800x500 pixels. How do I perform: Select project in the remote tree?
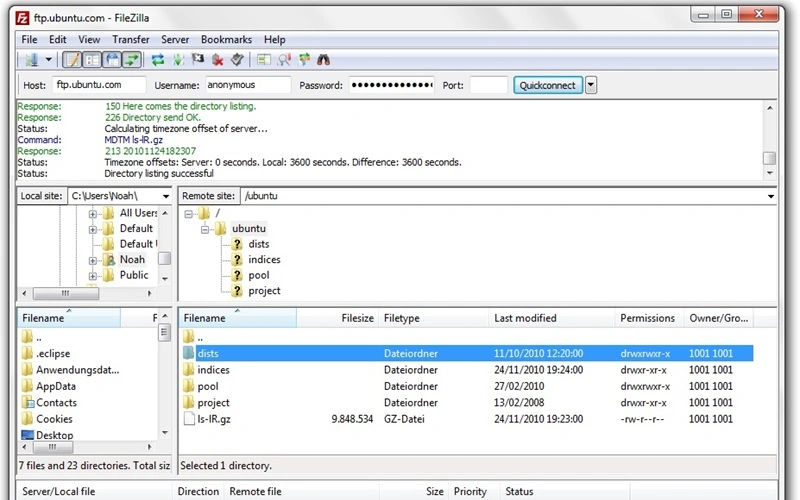pos(264,291)
